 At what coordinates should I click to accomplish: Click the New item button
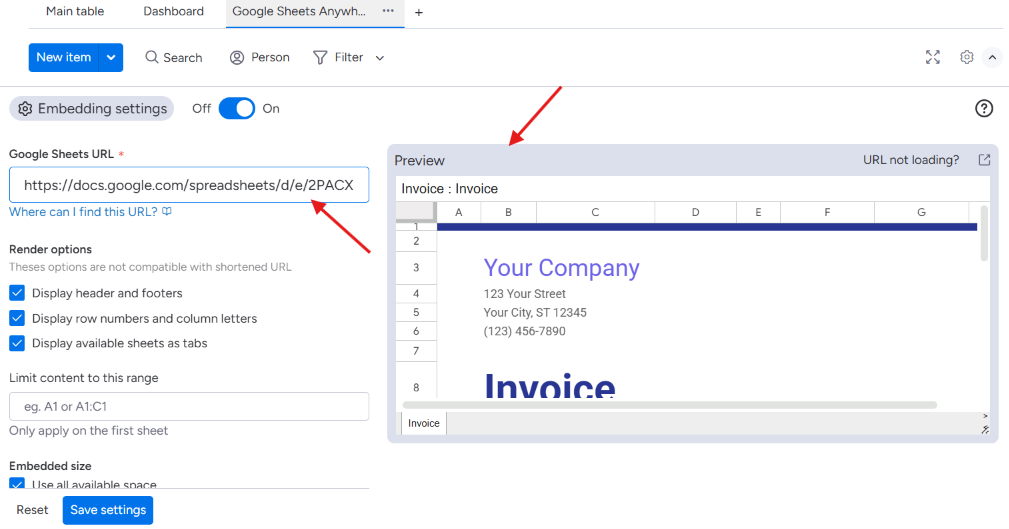[x=64, y=57]
